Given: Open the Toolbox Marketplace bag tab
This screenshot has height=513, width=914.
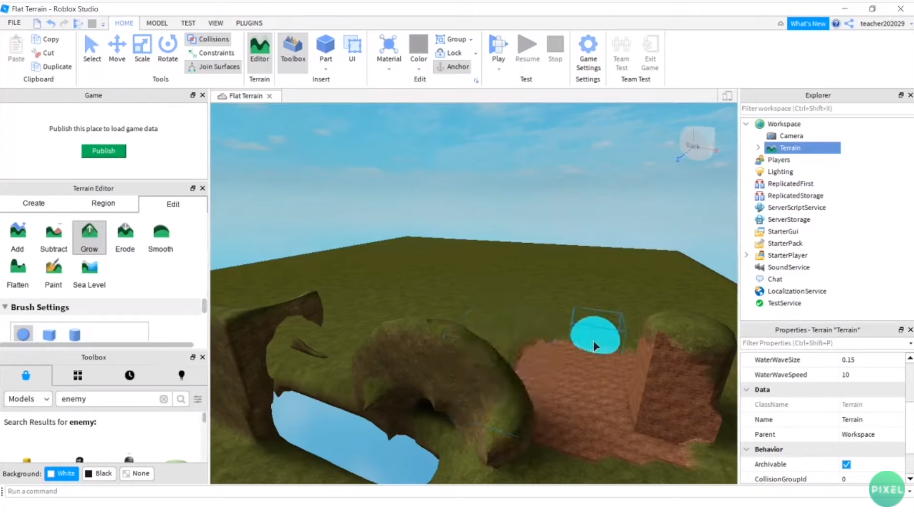Looking at the screenshot, I should (26, 375).
